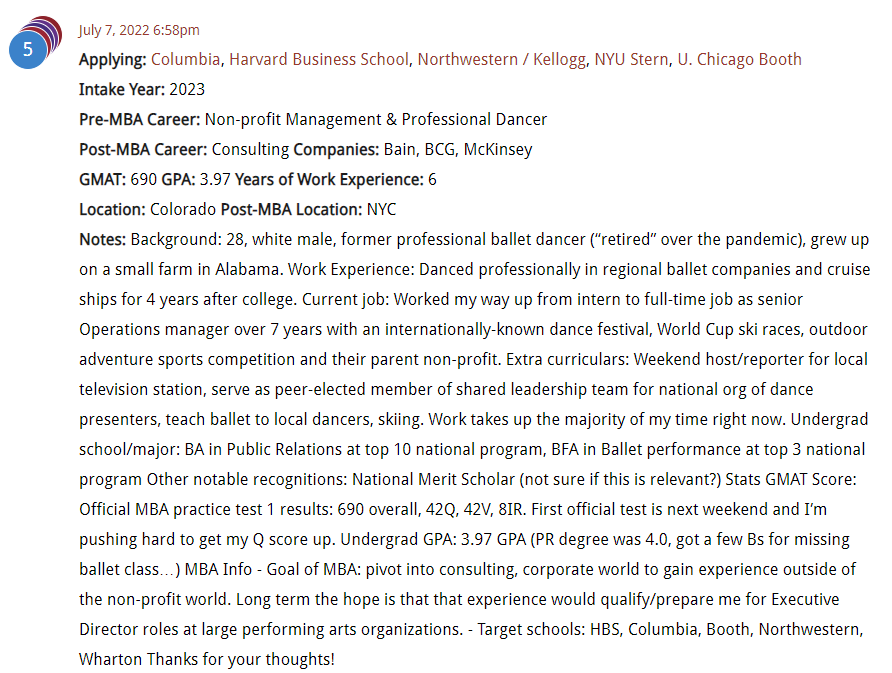Image resolution: width=892 pixels, height=673 pixels.
Task: Select the NYU Stern link
Action: [631, 59]
